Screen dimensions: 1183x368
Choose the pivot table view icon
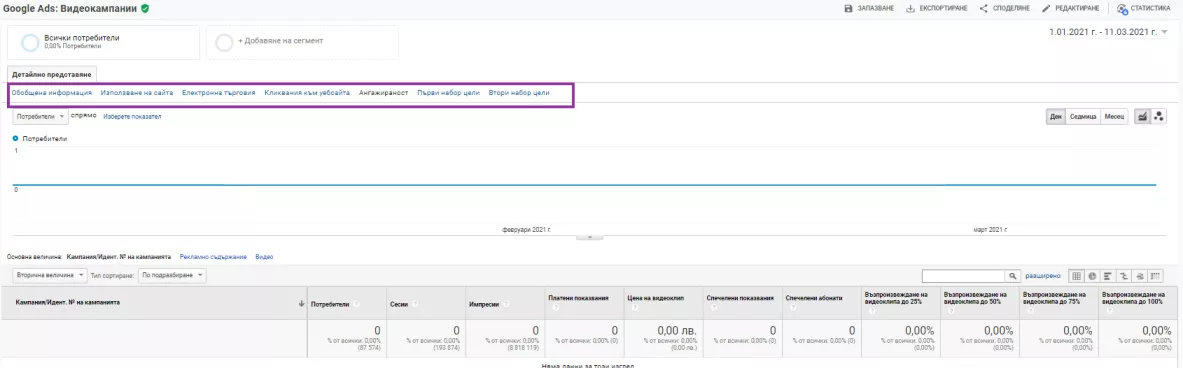coord(1155,276)
